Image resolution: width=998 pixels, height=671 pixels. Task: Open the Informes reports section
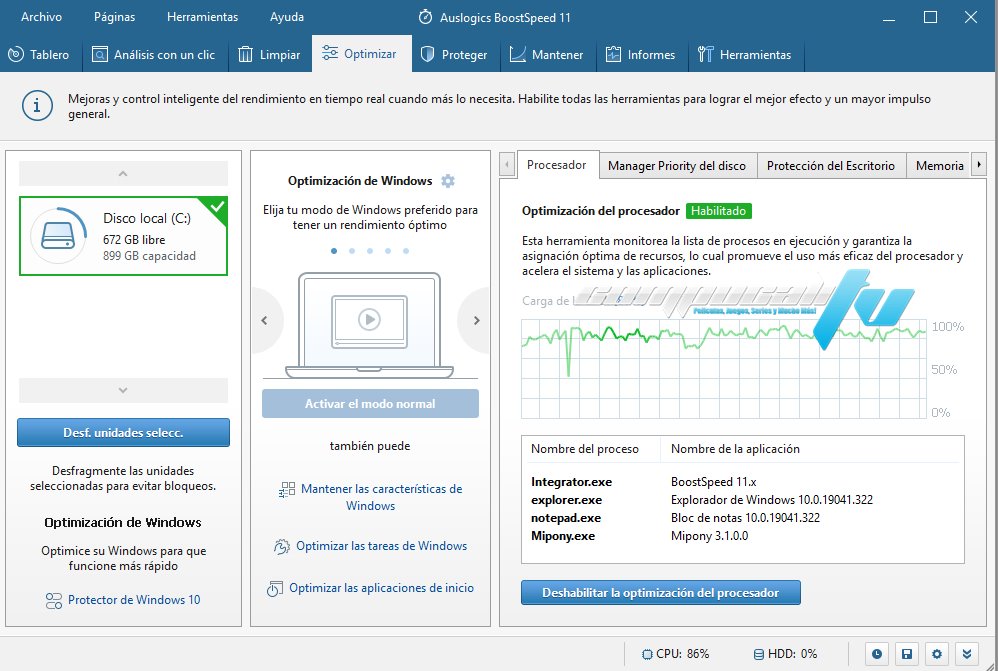(641, 55)
